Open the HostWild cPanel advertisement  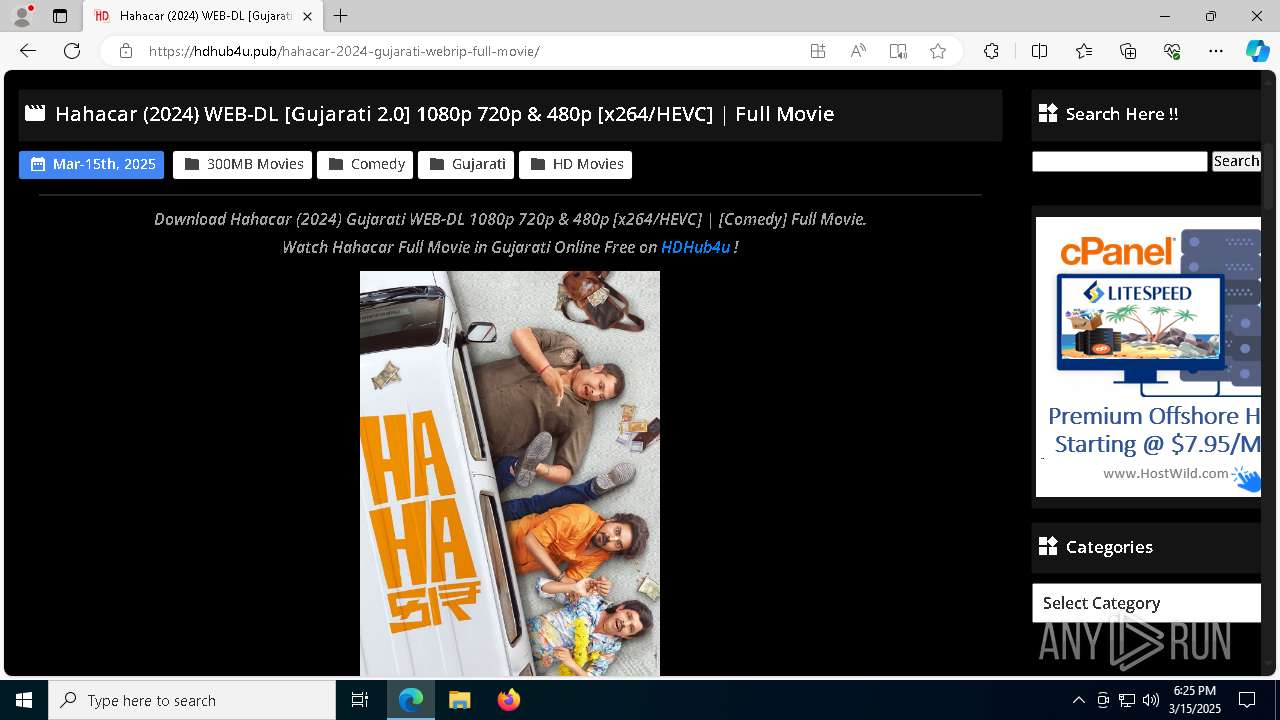(x=1148, y=357)
